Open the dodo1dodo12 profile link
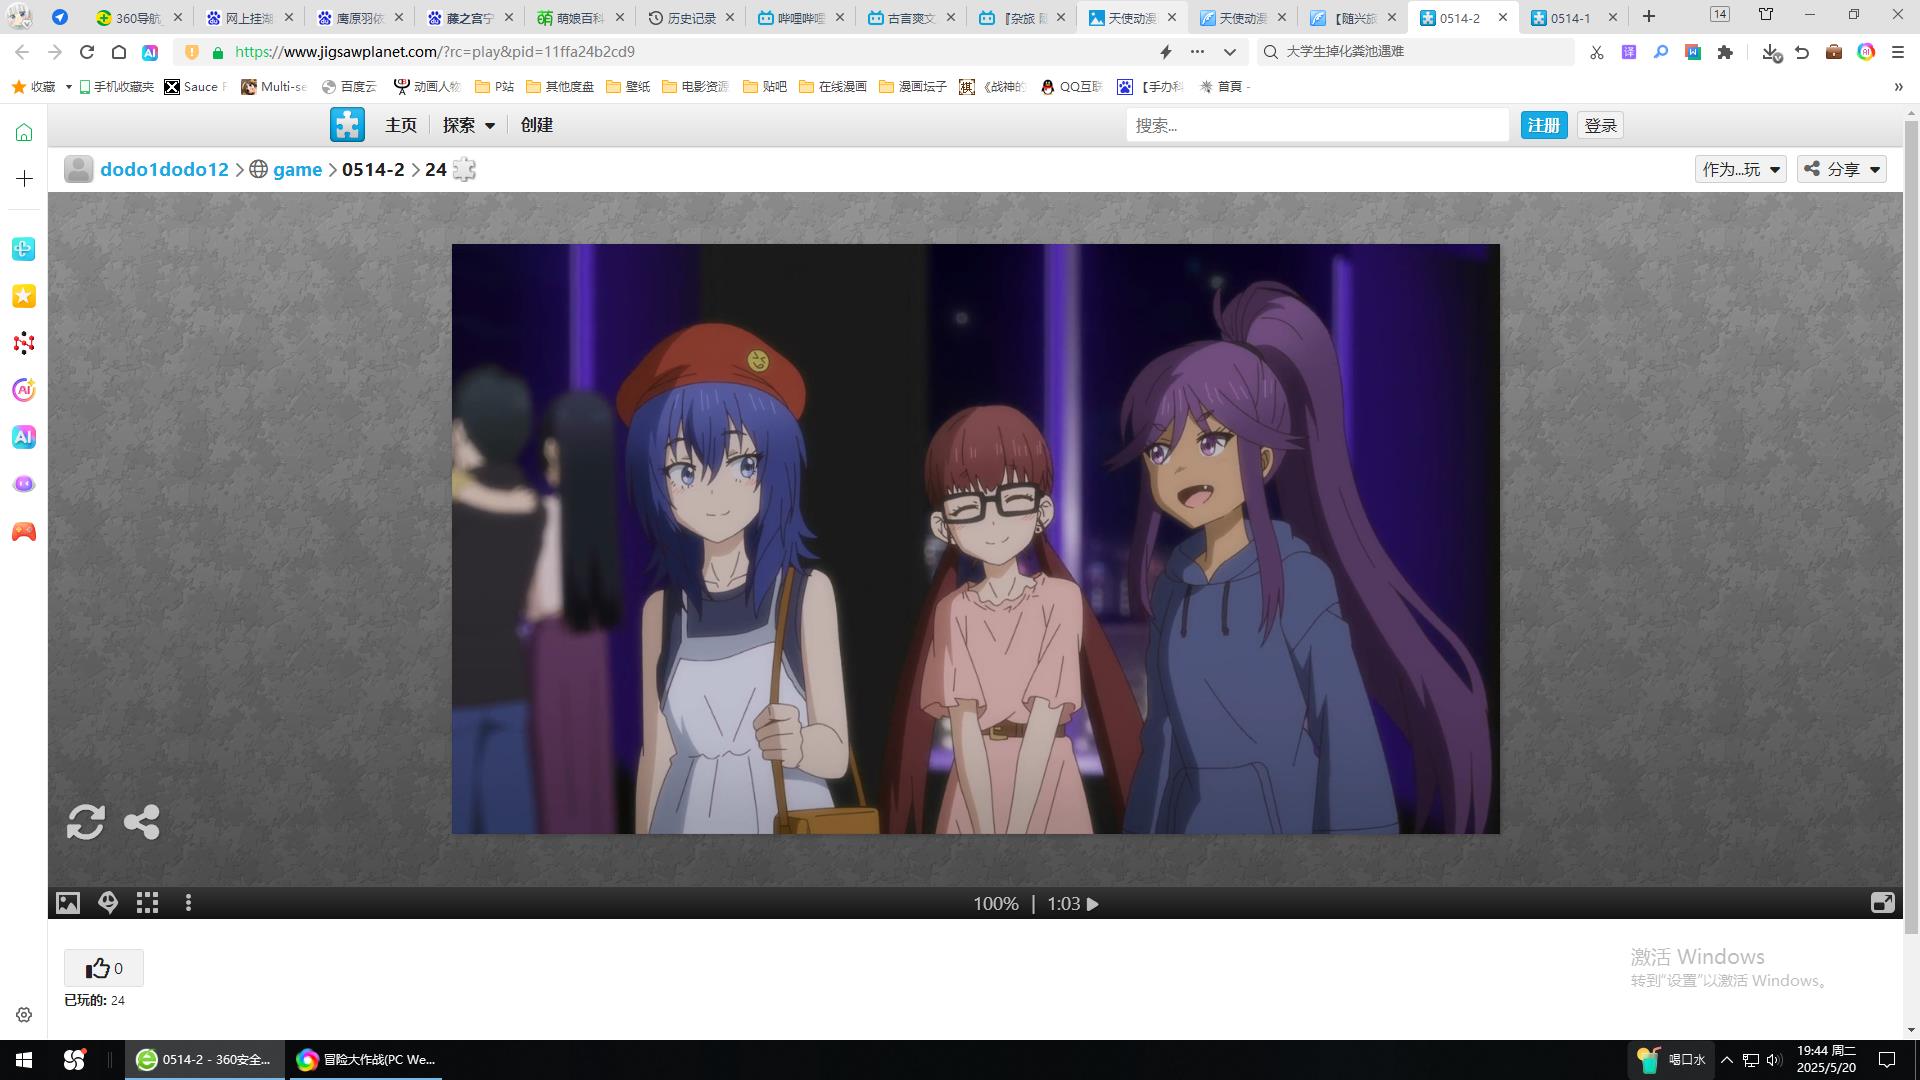 click(x=164, y=169)
